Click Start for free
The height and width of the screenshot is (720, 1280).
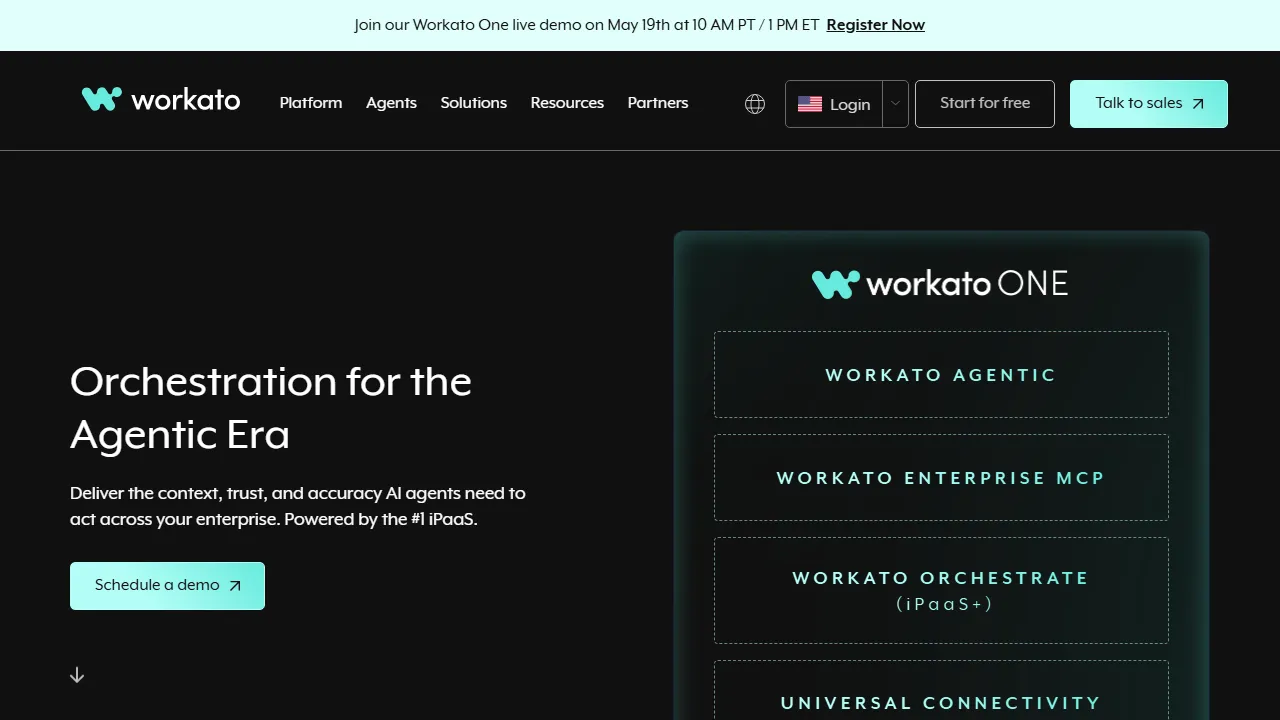pos(985,104)
